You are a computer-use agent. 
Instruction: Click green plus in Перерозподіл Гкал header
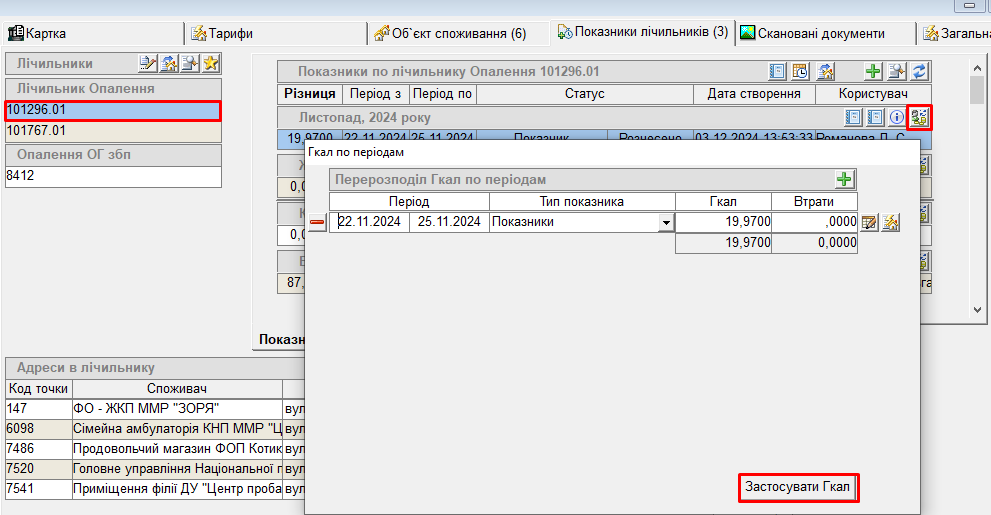846,179
